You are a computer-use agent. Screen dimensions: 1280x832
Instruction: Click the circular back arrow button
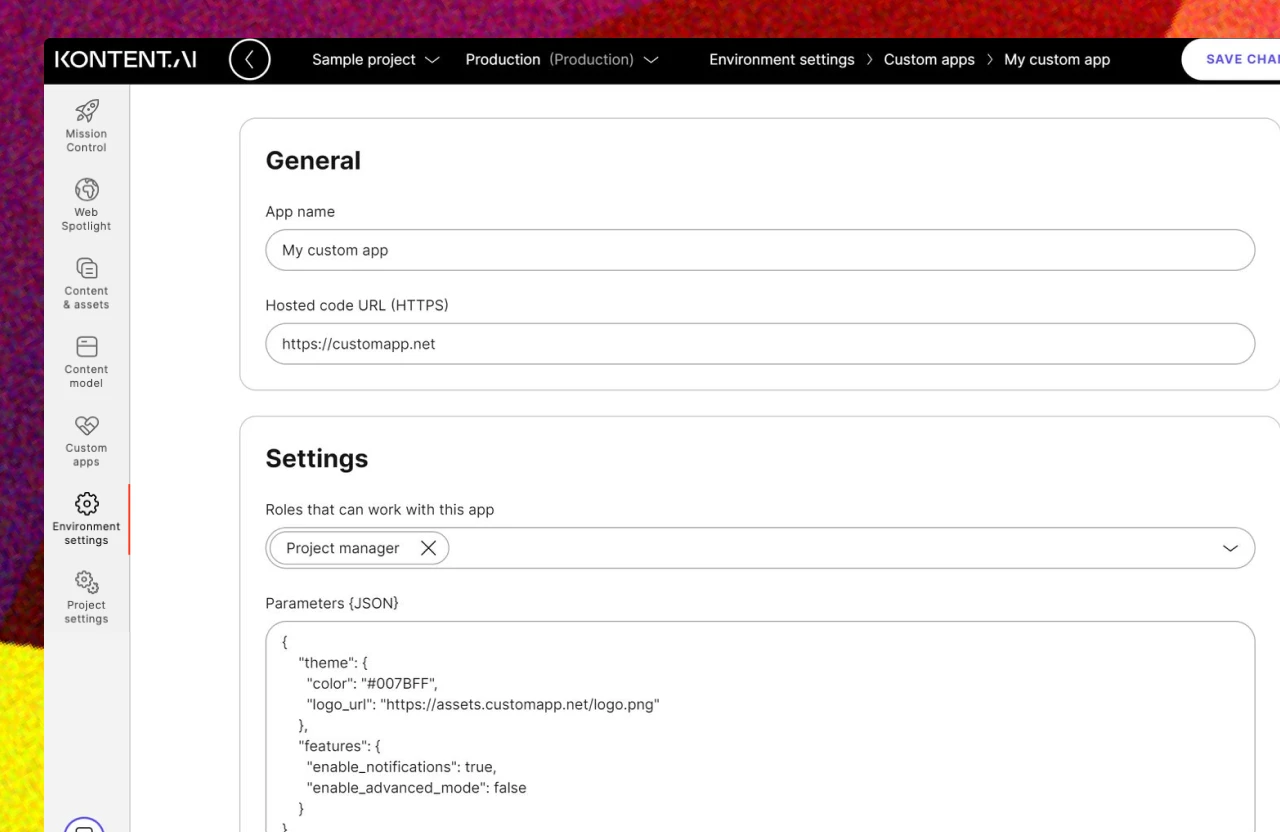[x=249, y=60]
